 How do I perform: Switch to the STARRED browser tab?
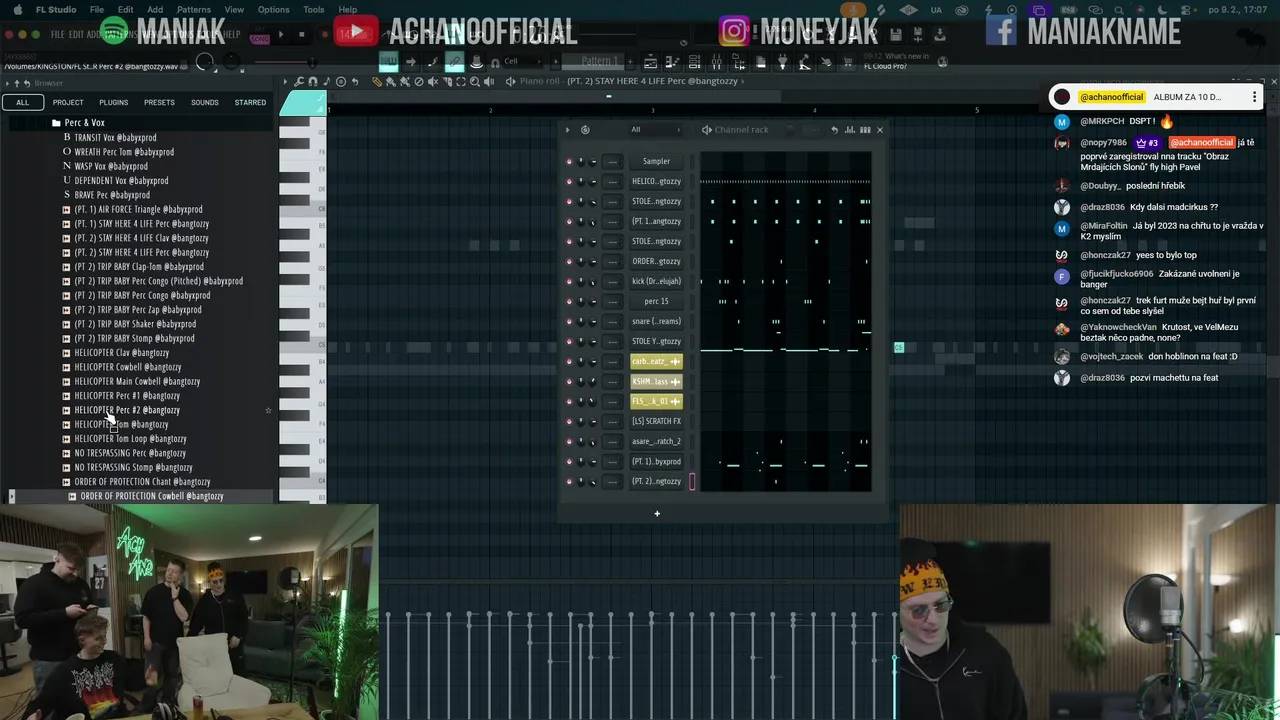[250, 102]
